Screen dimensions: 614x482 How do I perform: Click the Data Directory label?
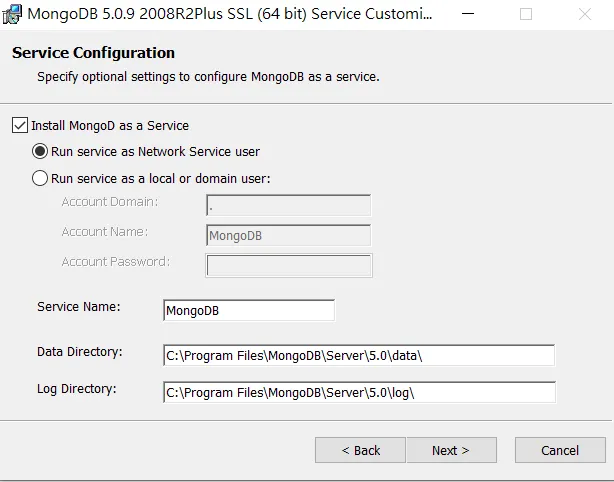(x=80, y=352)
